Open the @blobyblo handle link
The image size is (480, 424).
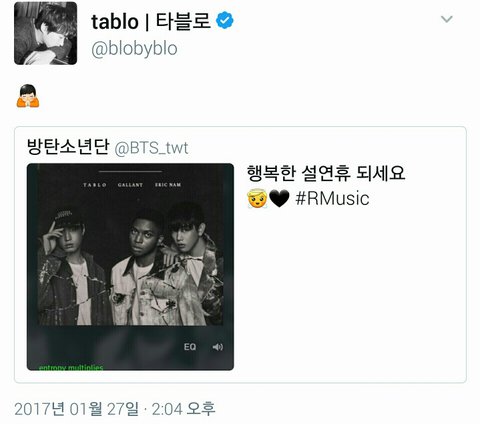click(134, 49)
